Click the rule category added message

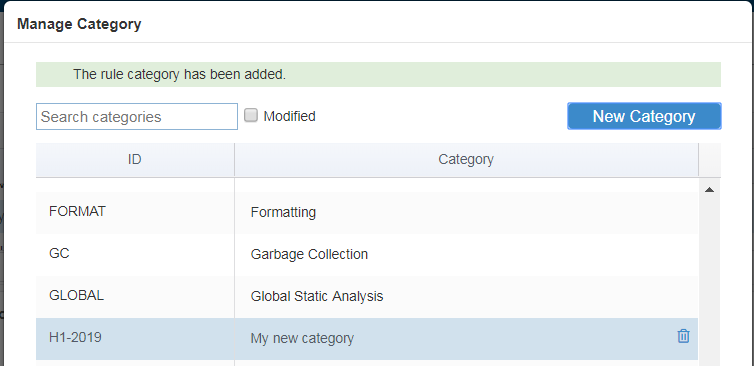[x=179, y=75]
